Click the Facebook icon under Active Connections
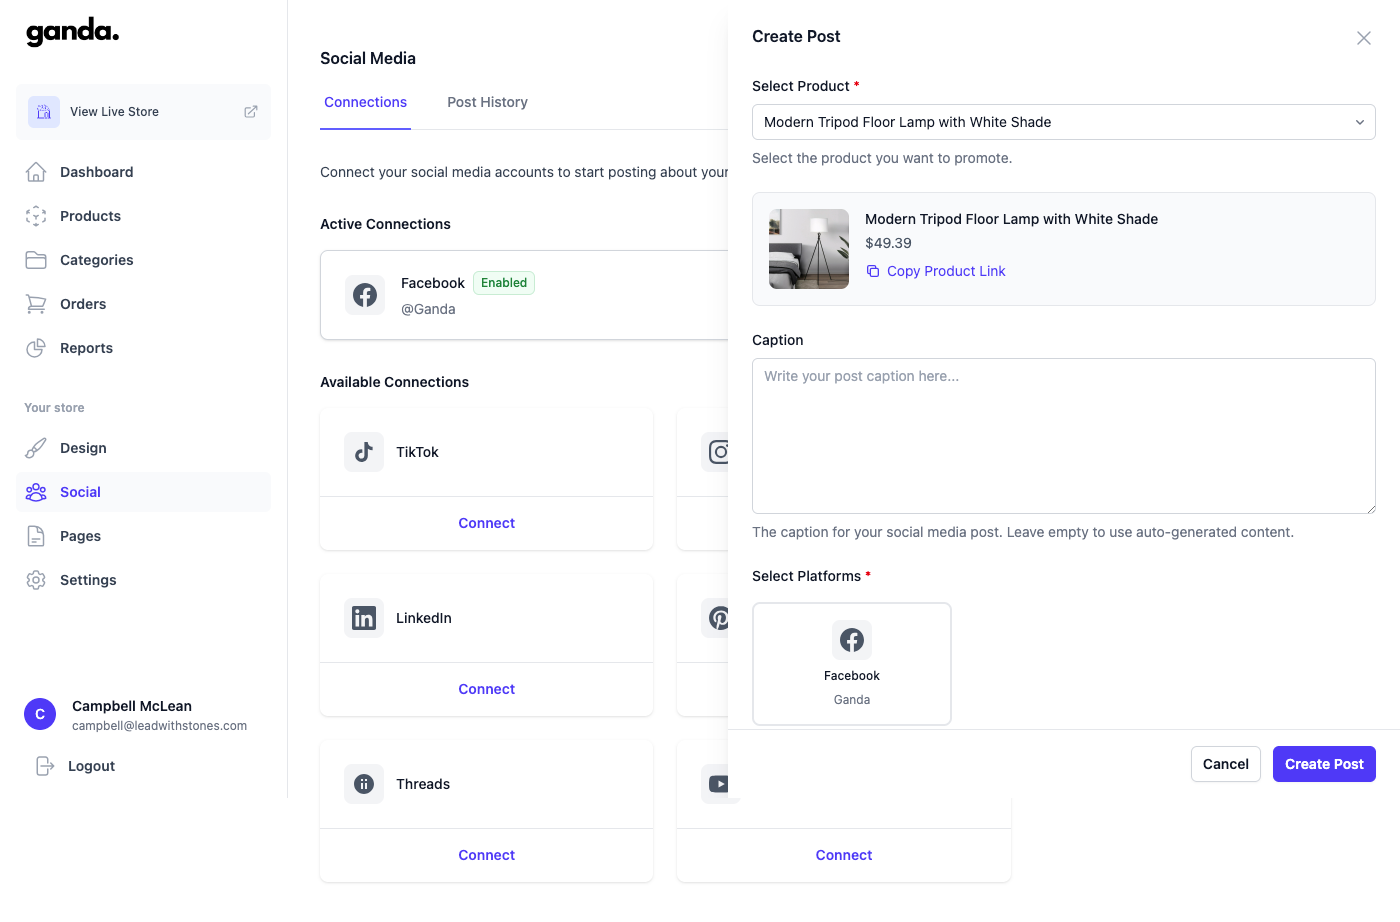1400x922 pixels. [365, 295]
